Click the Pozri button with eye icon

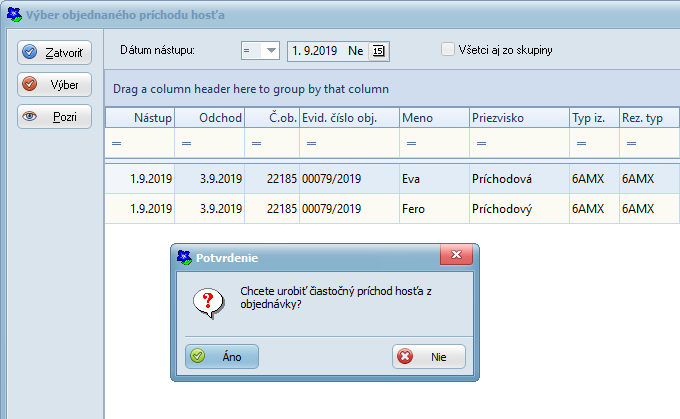tap(55, 116)
